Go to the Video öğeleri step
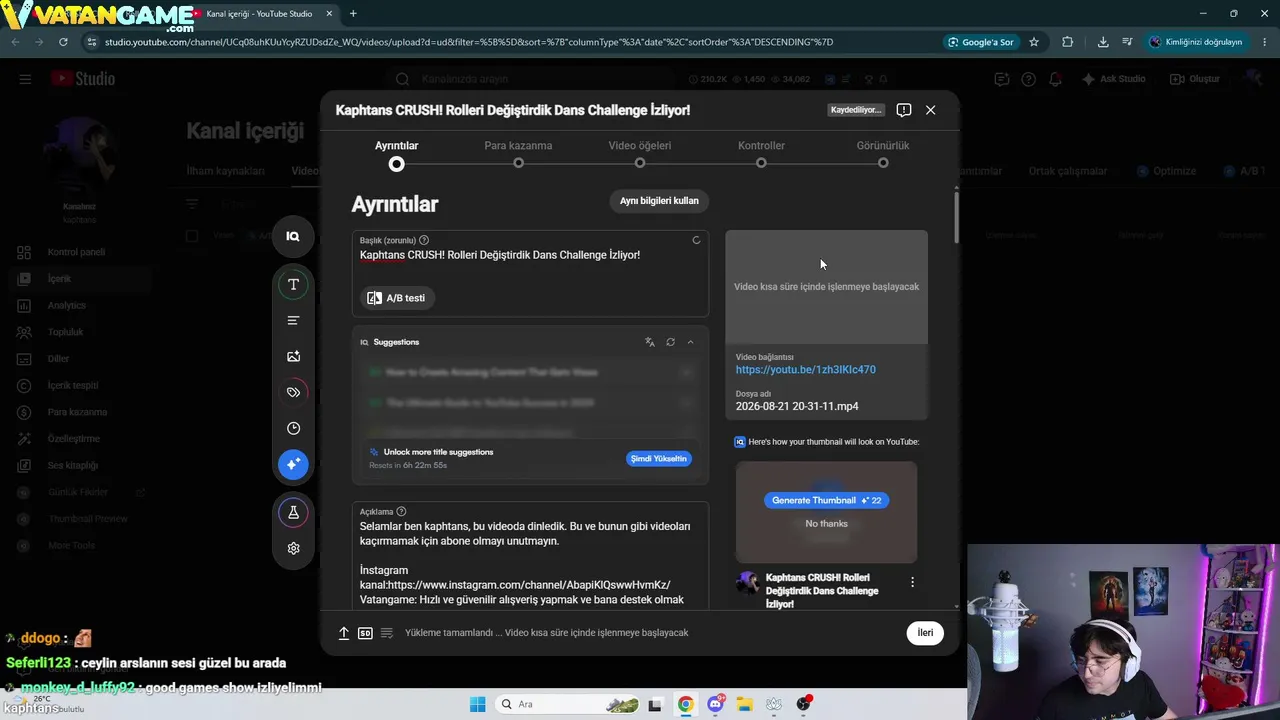This screenshot has height=720, width=1280. pyautogui.click(x=640, y=153)
